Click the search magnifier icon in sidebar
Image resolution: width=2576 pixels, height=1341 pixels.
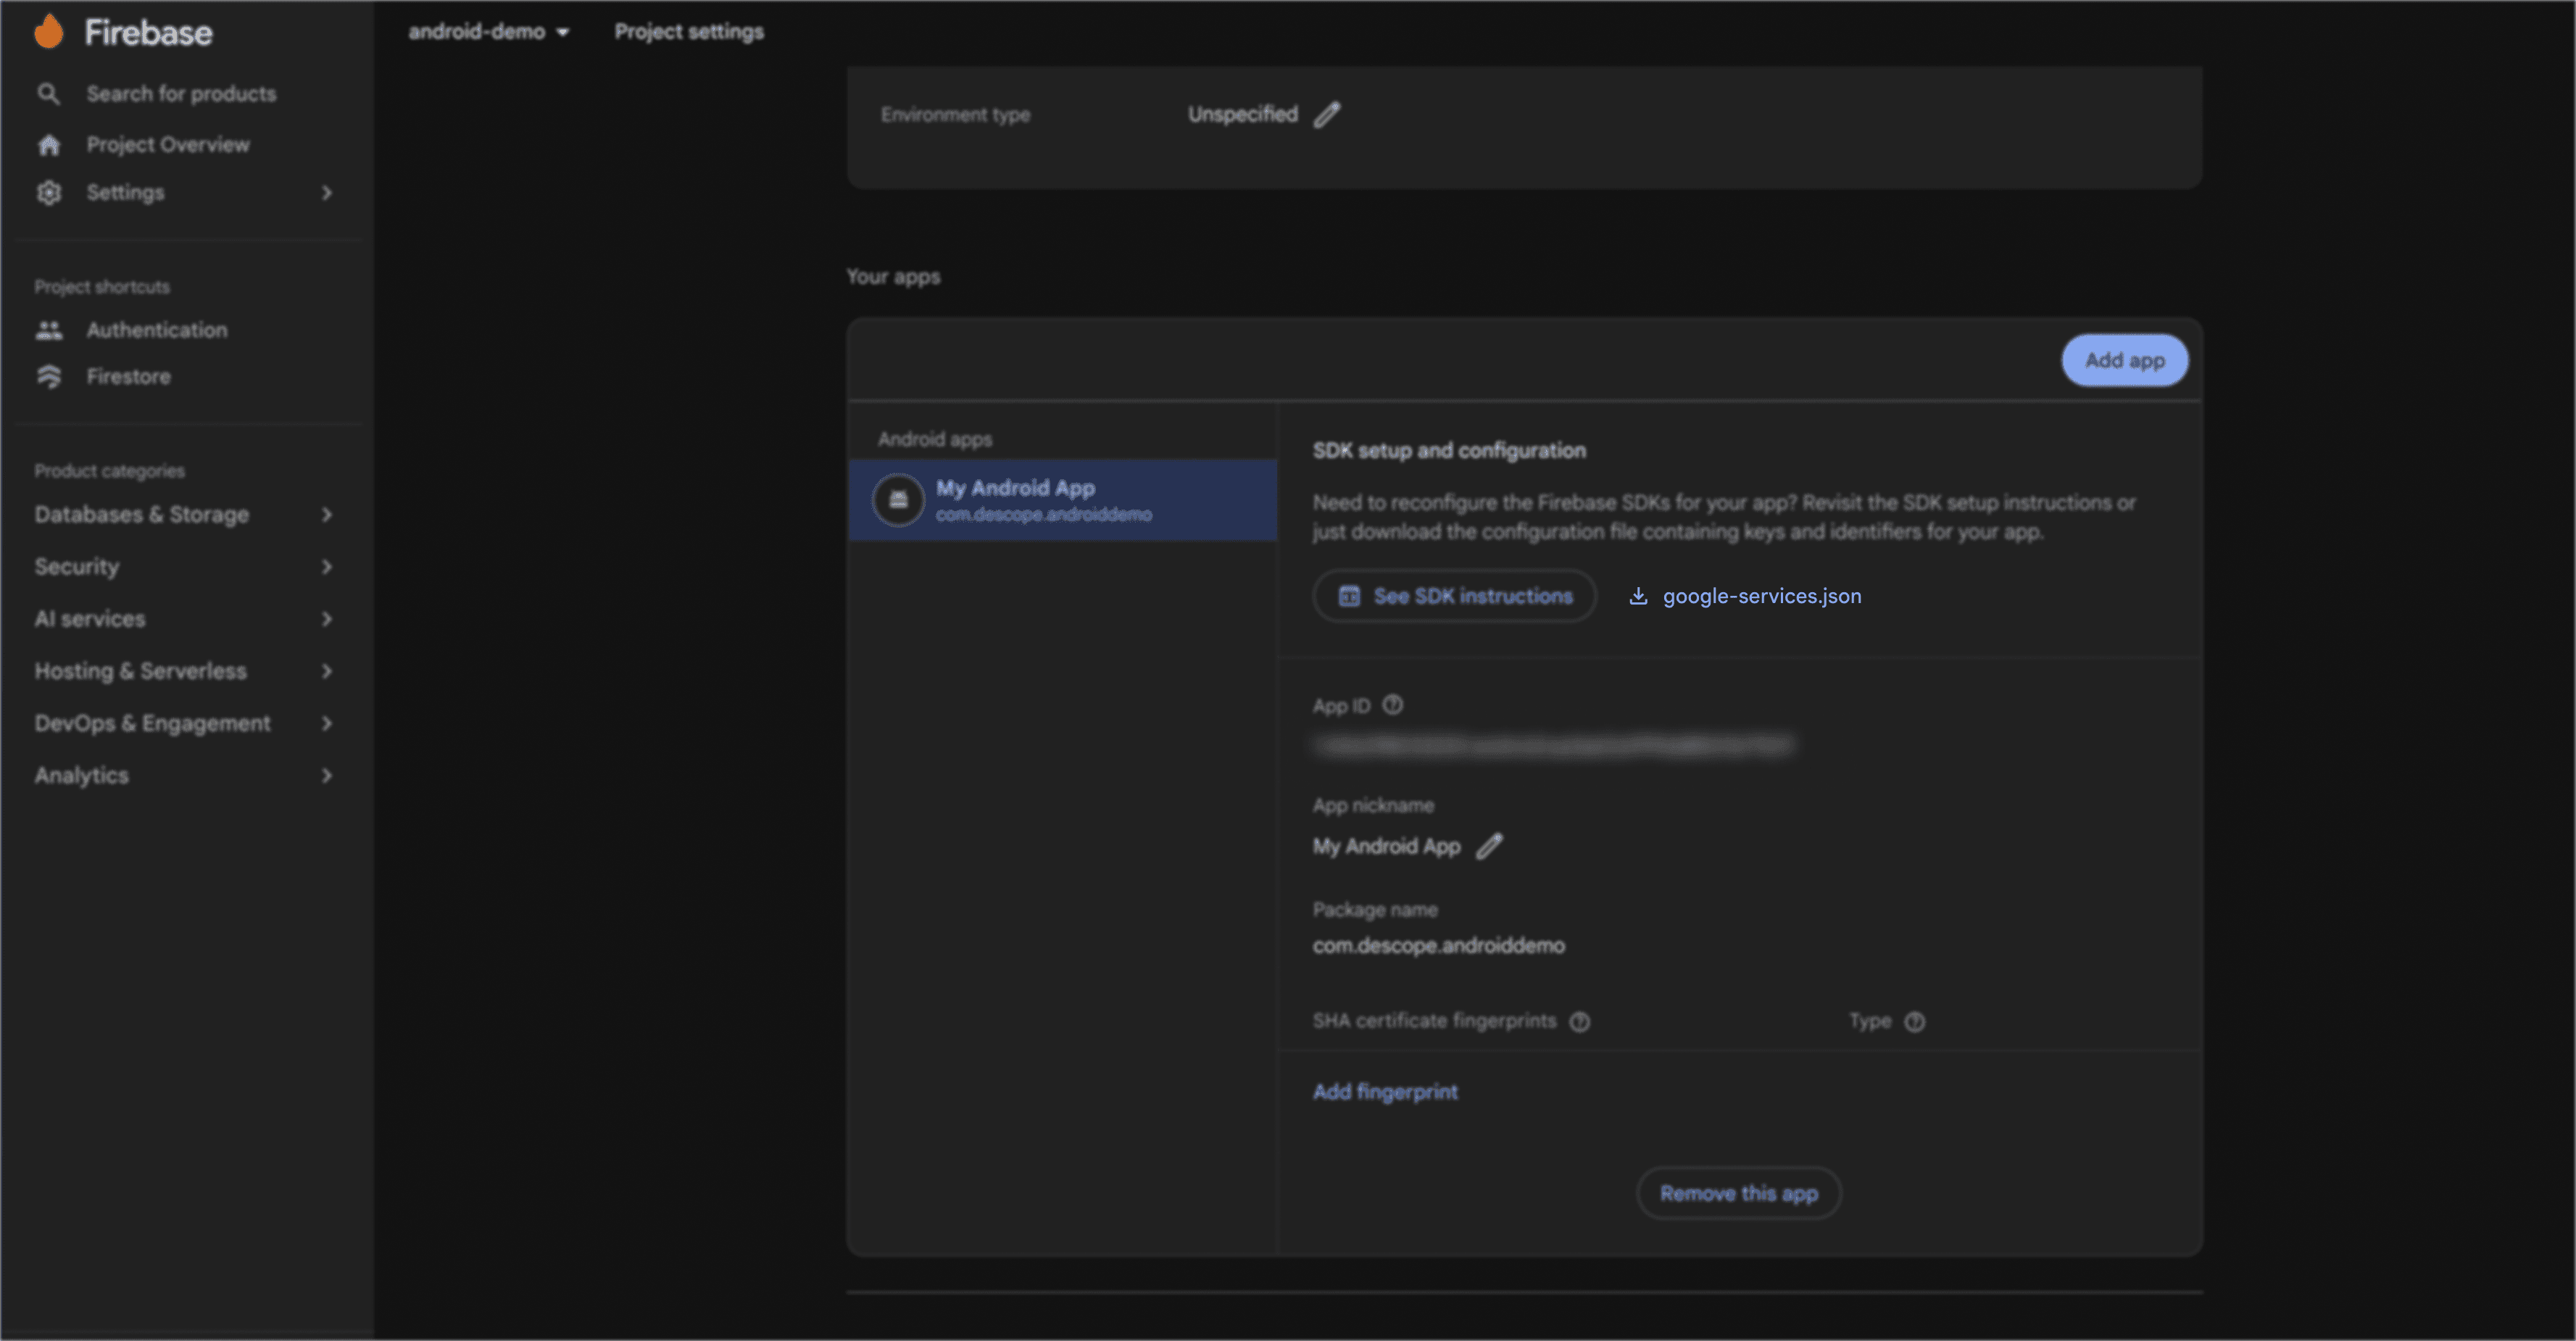coord(48,94)
